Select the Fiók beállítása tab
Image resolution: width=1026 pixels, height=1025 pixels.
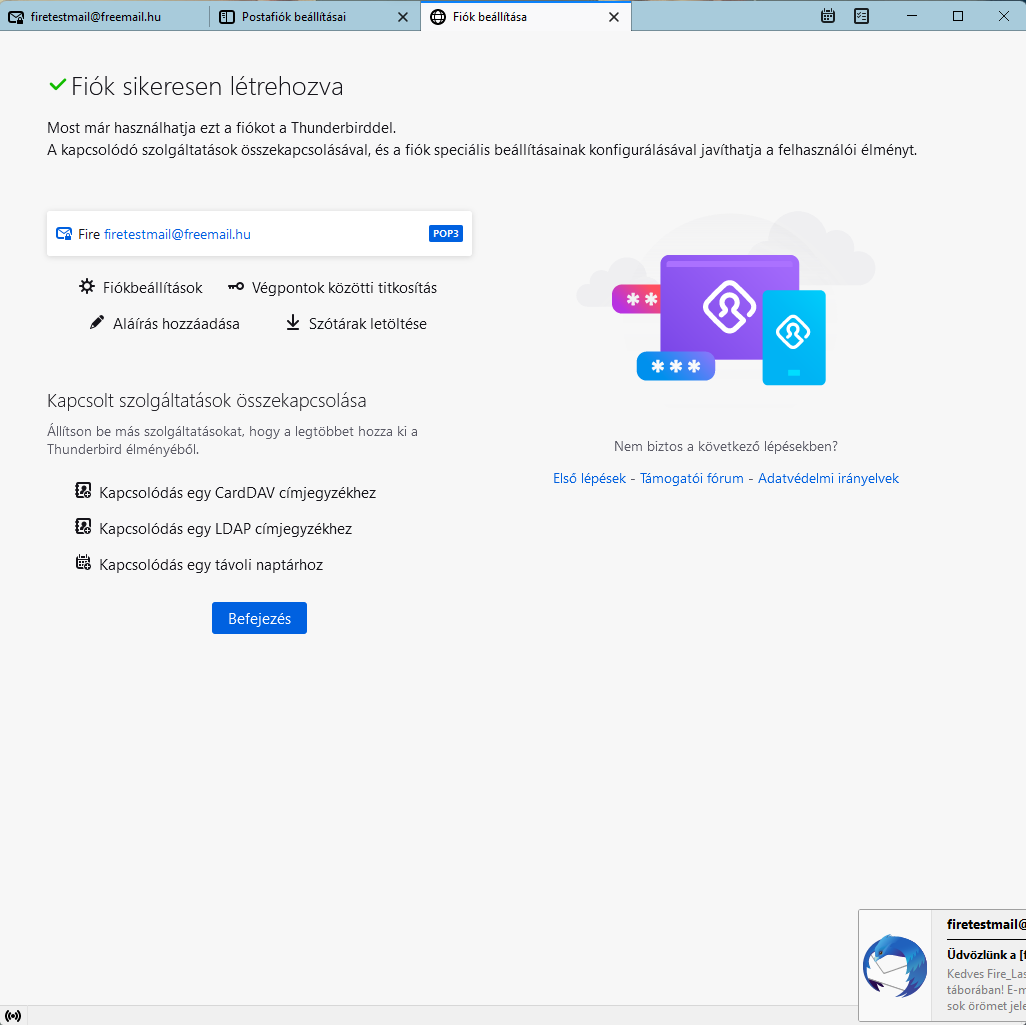point(525,16)
